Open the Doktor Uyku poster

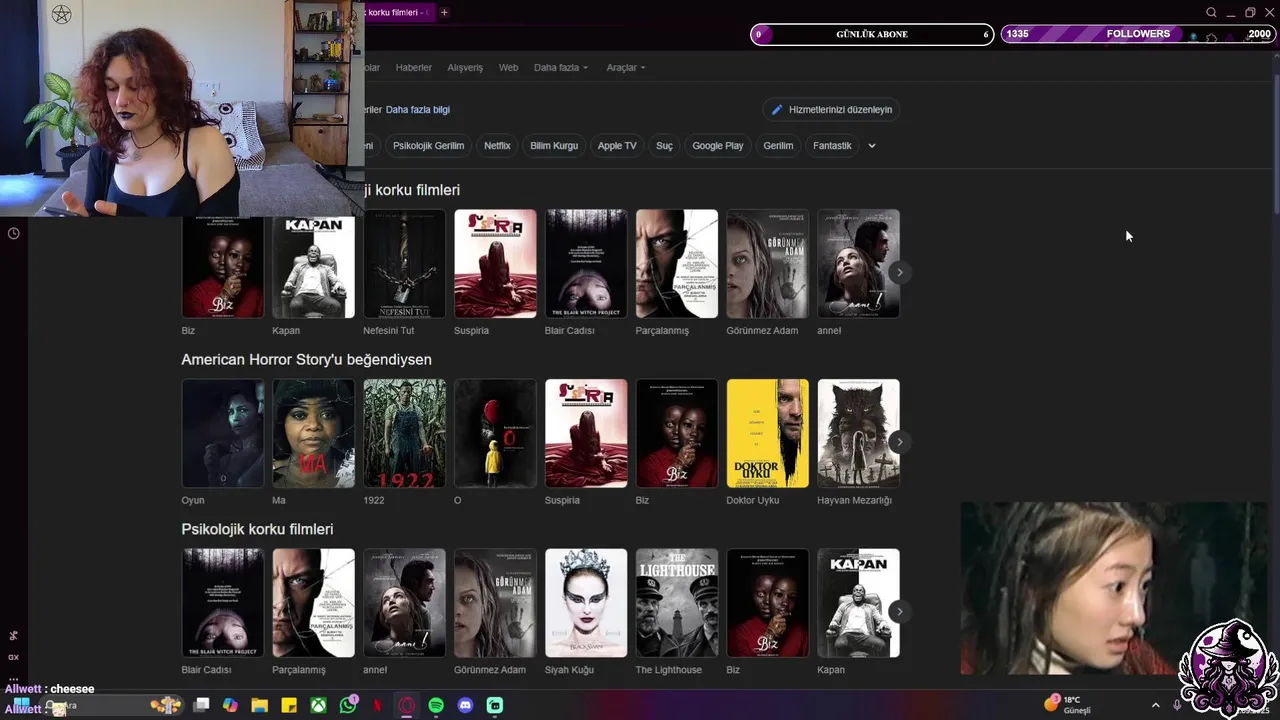click(x=768, y=433)
